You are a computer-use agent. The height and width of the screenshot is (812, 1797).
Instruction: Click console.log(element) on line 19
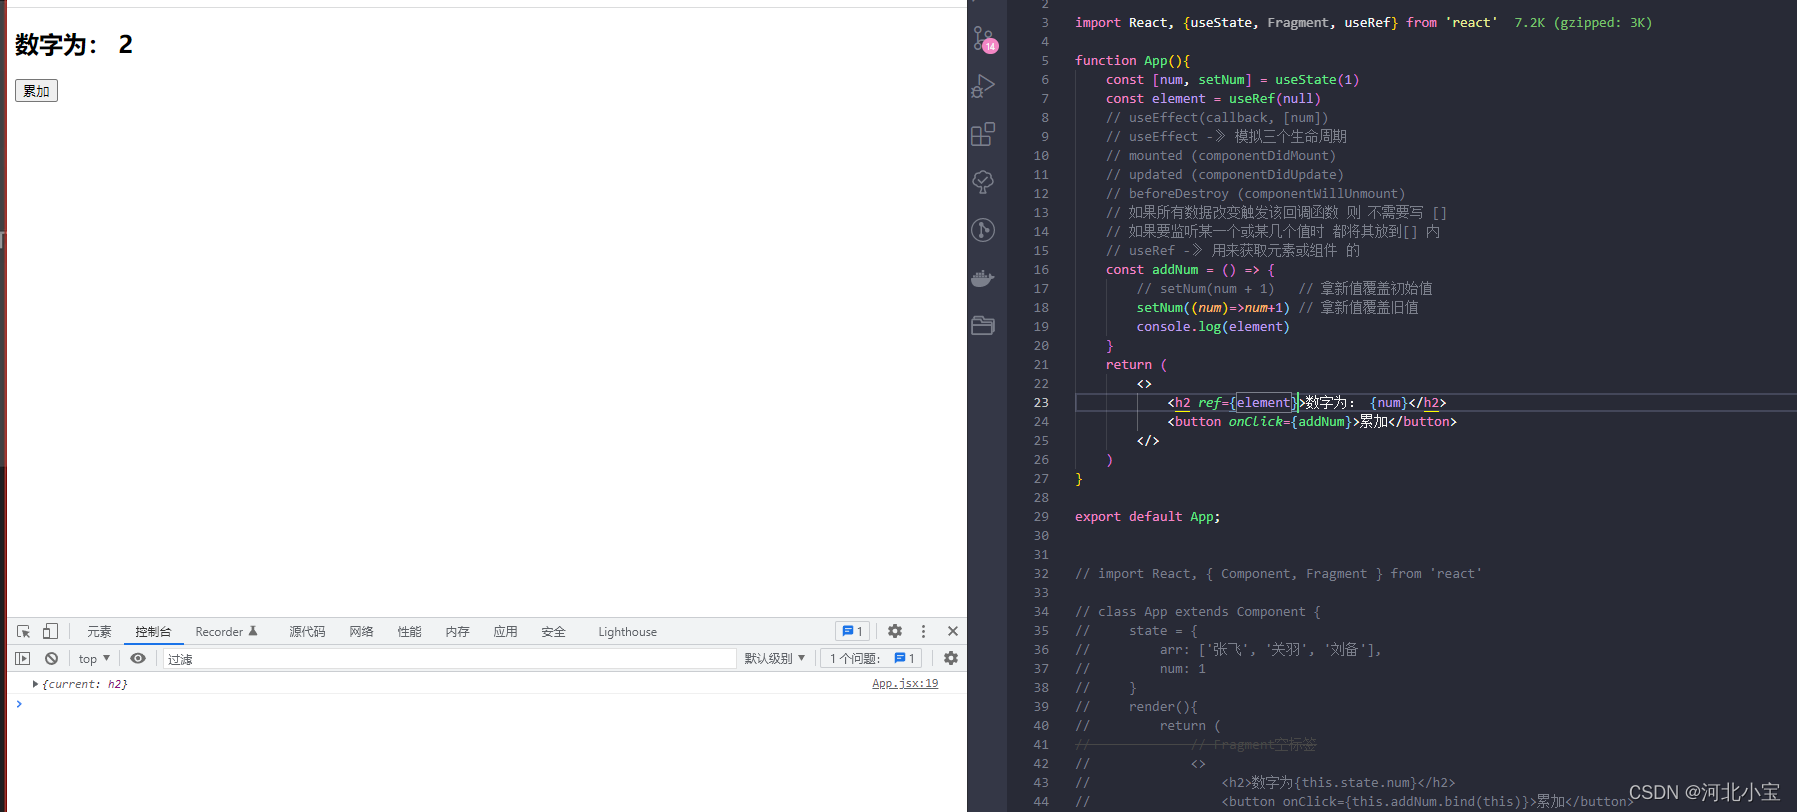(x=1213, y=327)
